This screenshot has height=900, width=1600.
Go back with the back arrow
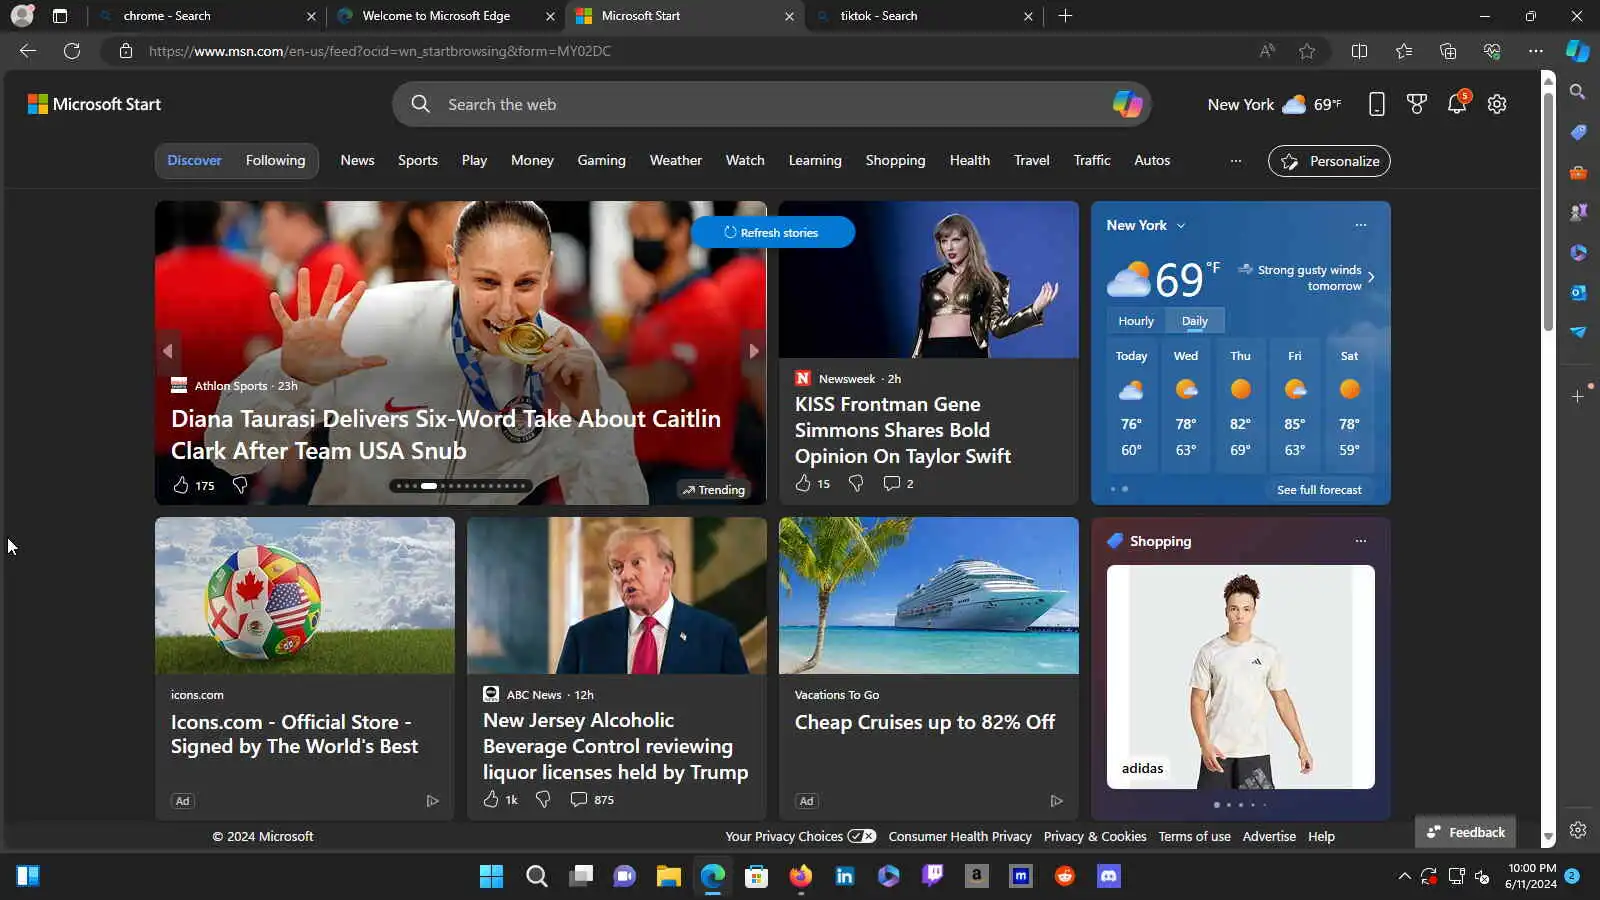(x=28, y=51)
